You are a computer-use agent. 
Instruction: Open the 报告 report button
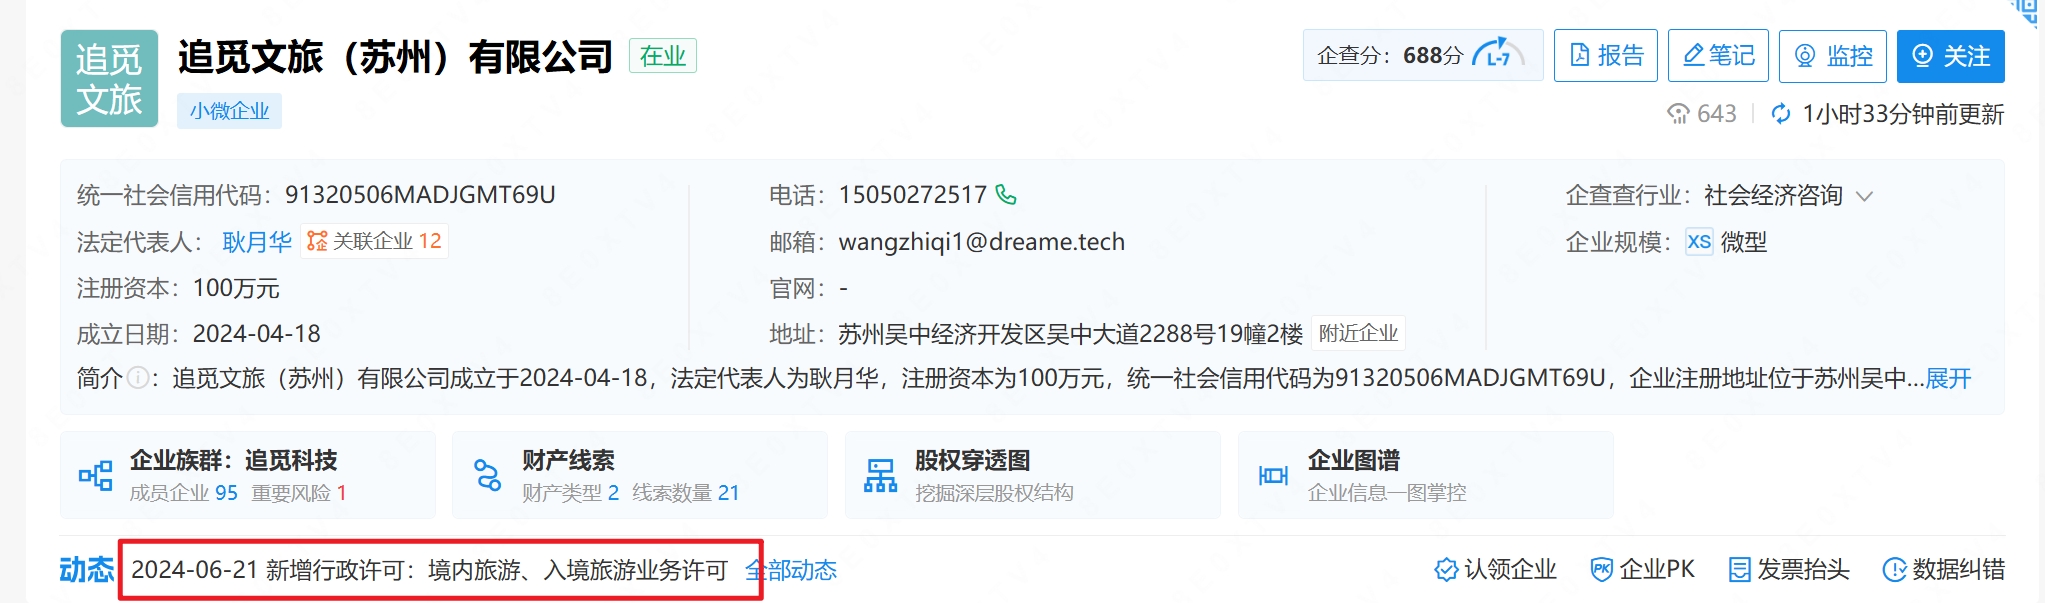(x=1606, y=55)
